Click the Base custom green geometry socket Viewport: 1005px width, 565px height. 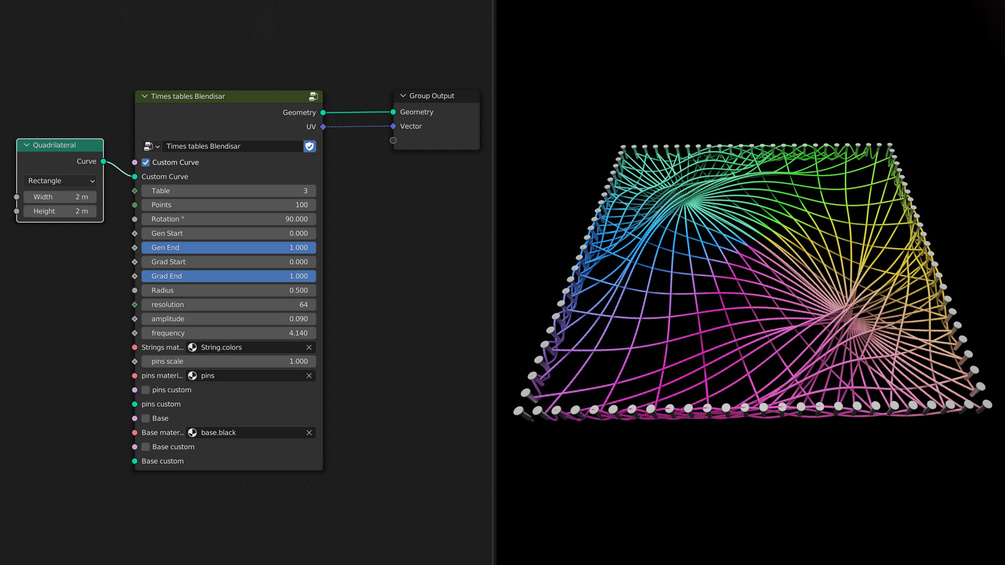point(135,461)
